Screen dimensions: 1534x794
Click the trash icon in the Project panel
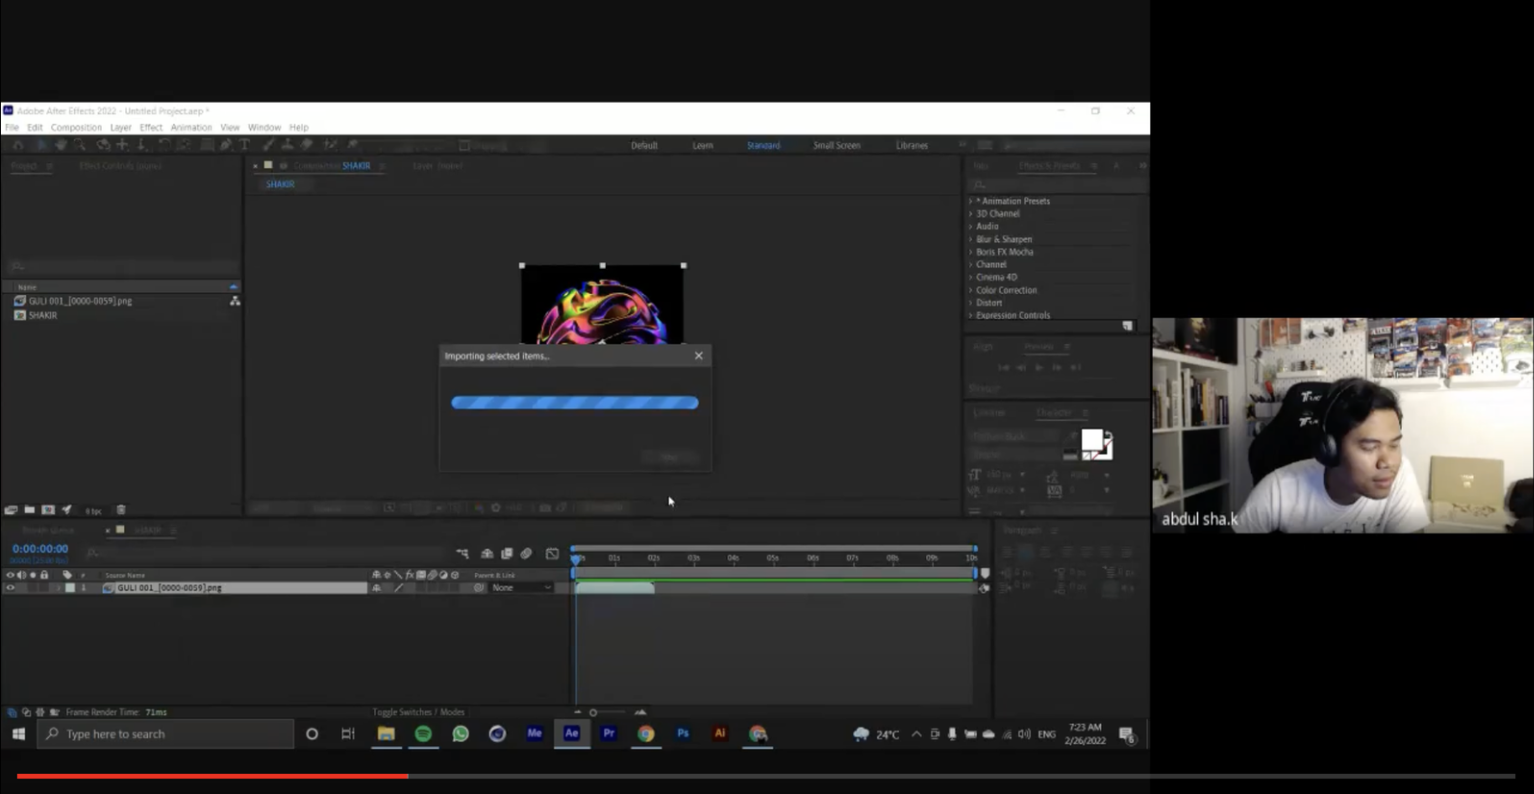click(x=121, y=510)
